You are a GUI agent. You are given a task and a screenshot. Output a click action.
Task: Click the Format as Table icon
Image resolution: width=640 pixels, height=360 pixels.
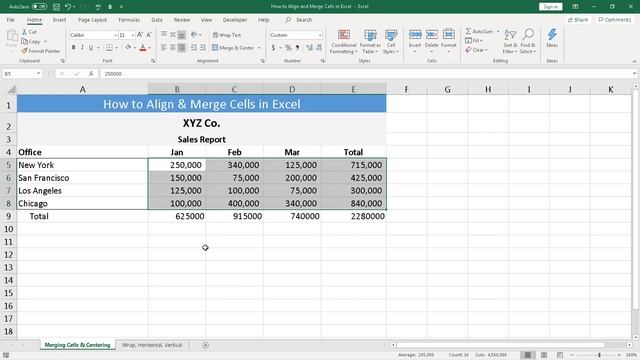[x=370, y=35]
